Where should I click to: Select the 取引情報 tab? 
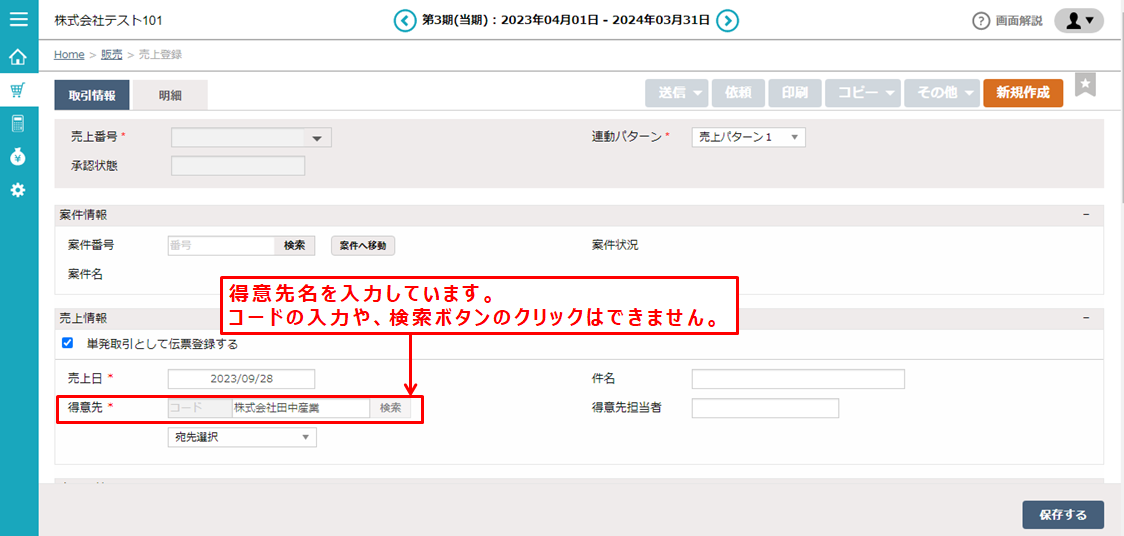[92, 95]
